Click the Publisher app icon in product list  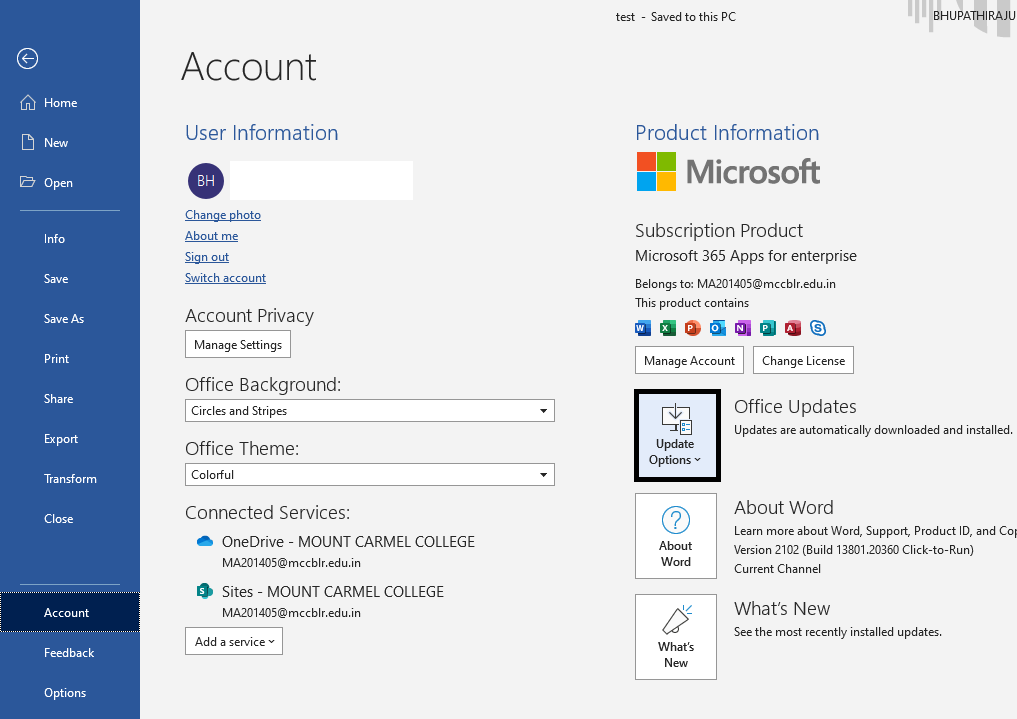coord(767,328)
